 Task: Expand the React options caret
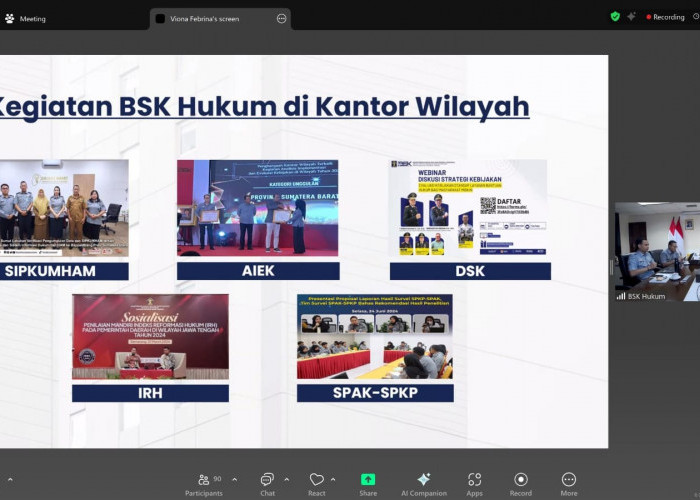(333, 480)
